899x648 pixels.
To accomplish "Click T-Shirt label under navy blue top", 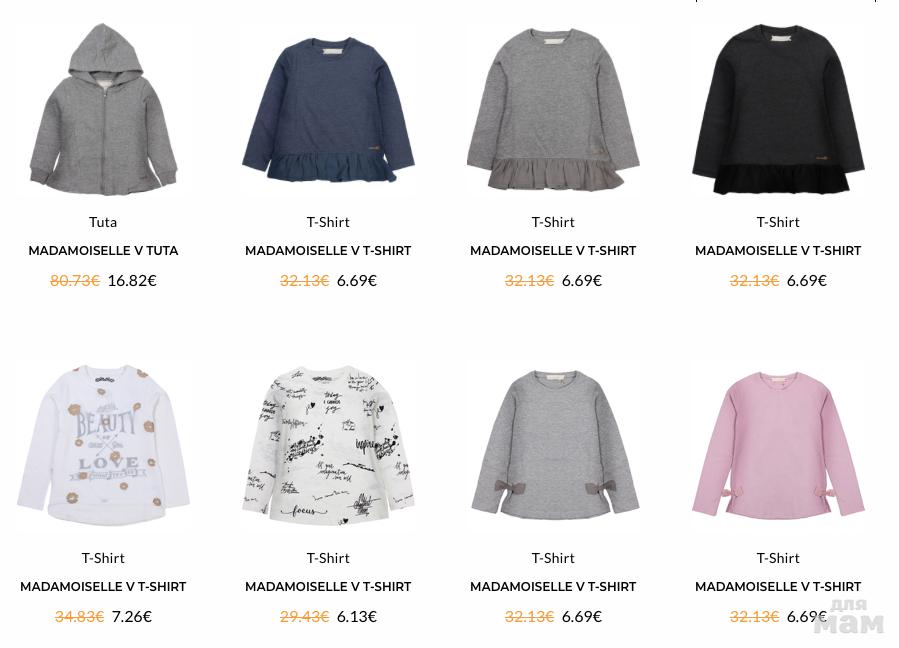I will point(328,222).
